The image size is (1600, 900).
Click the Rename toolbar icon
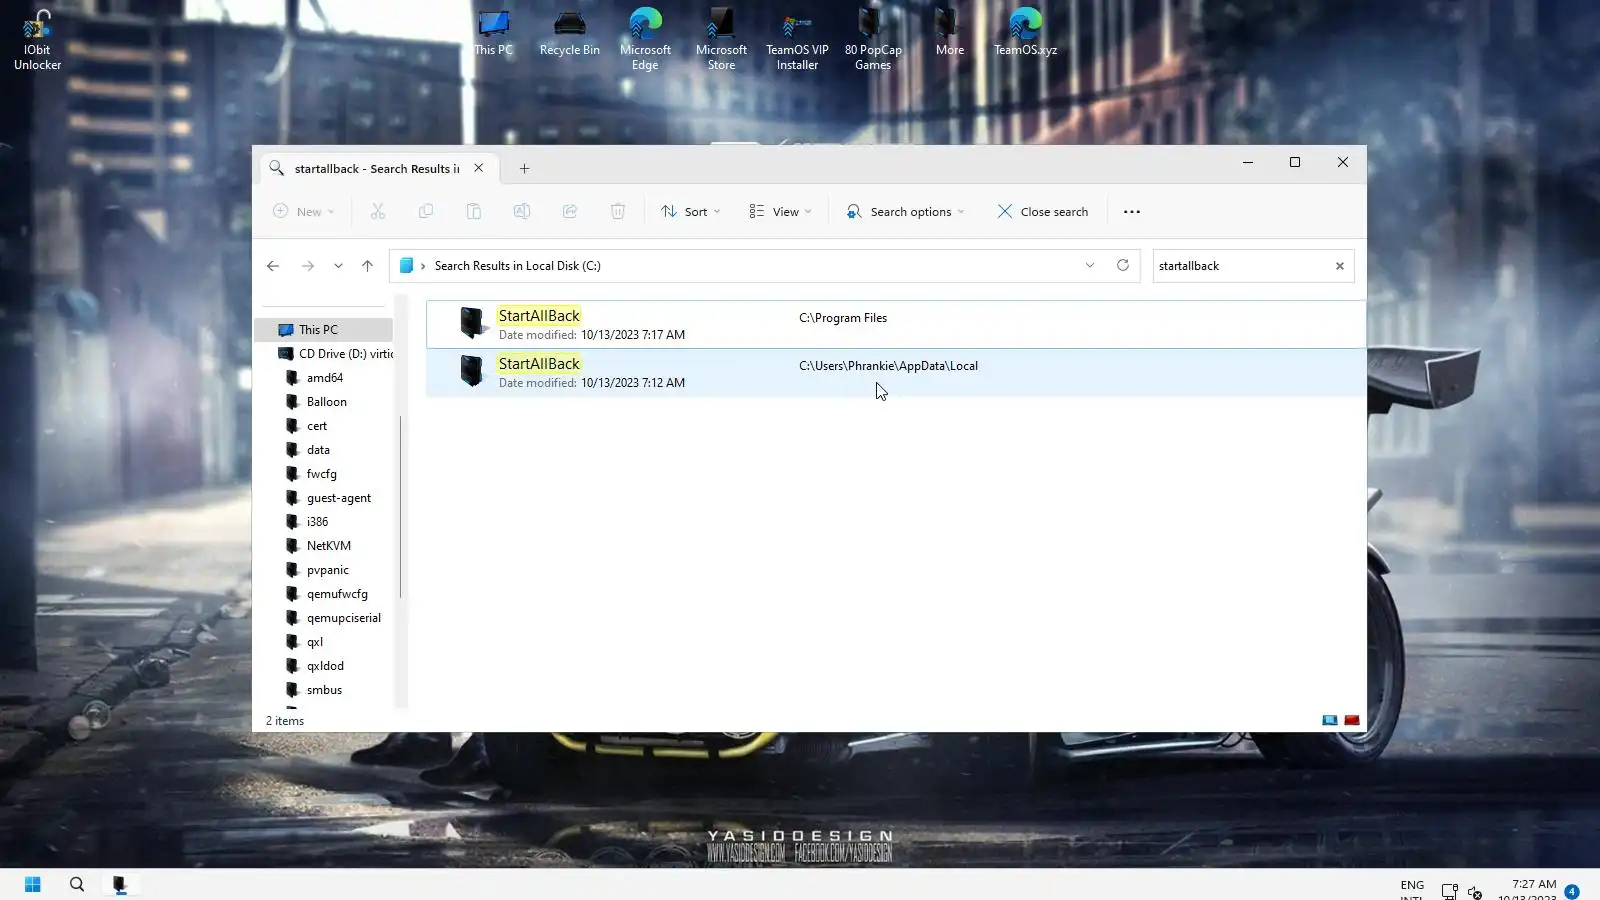click(x=522, y=211)
